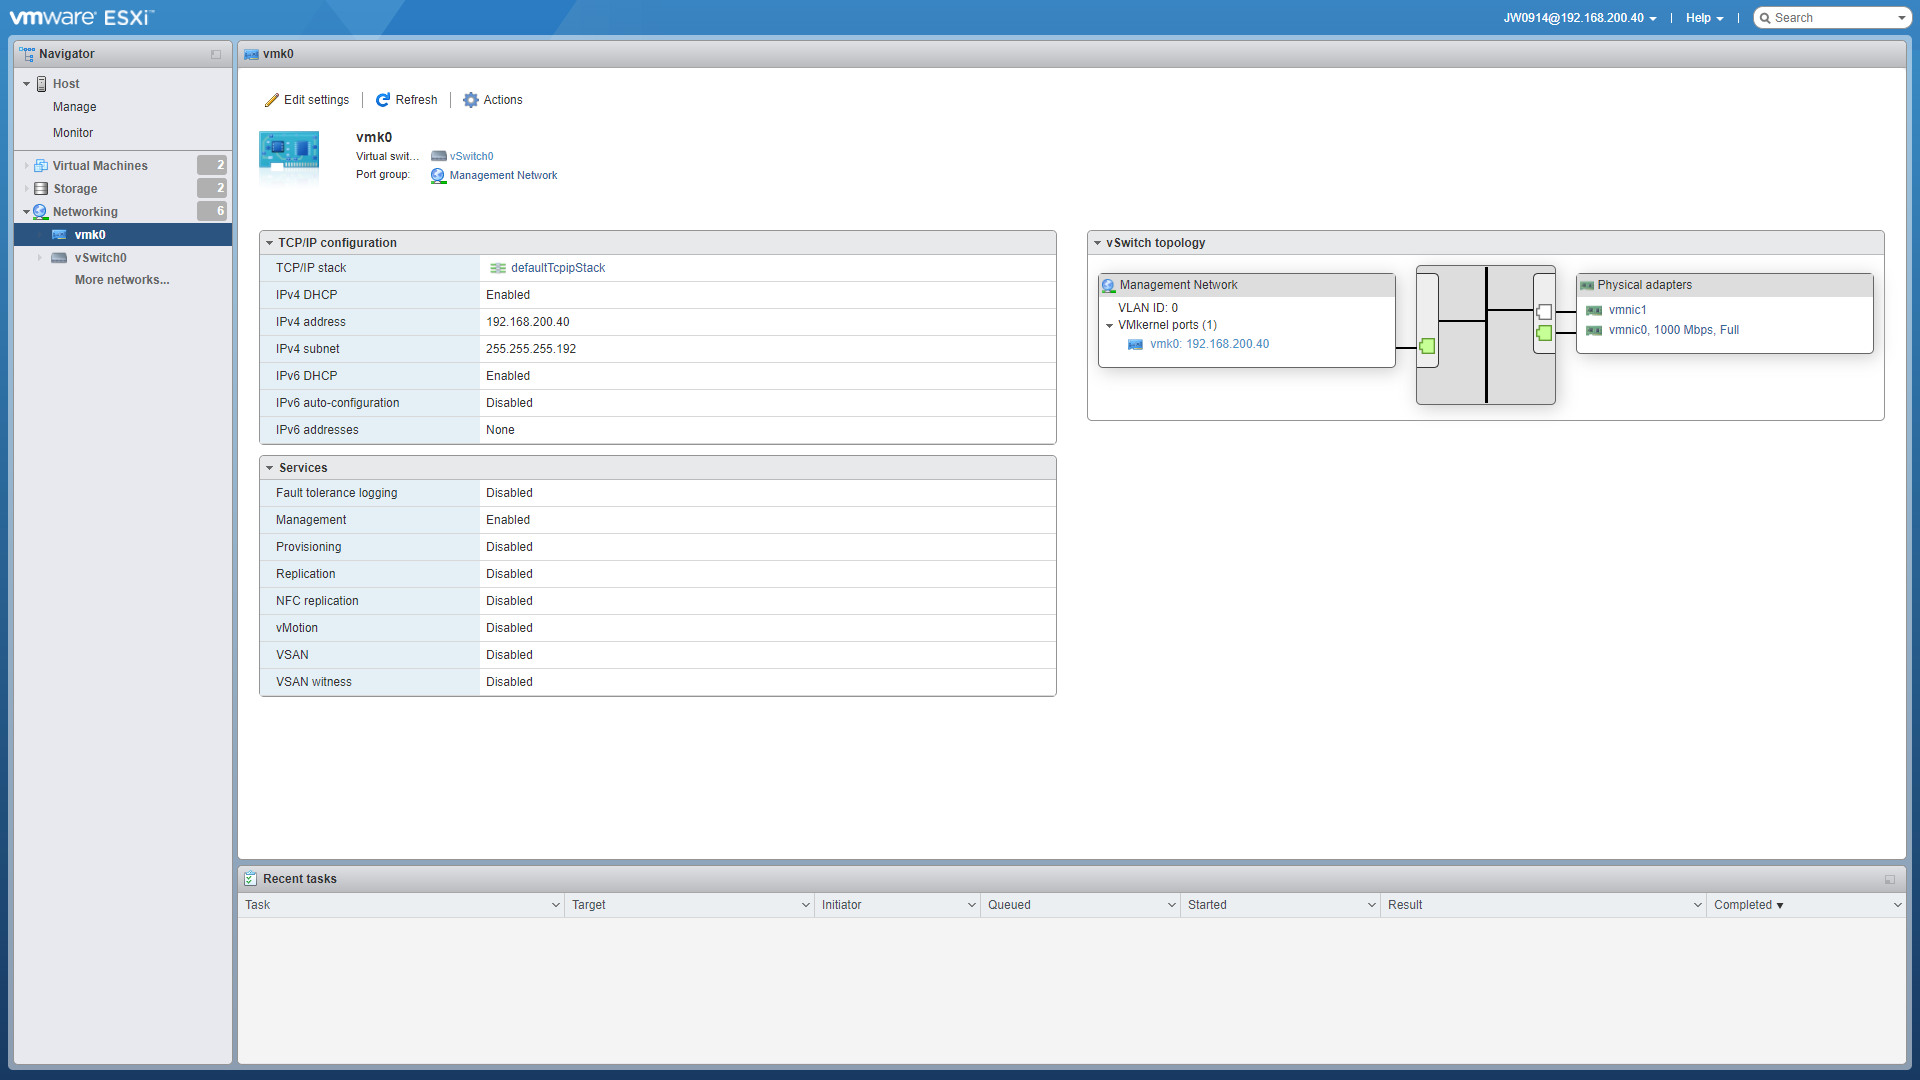Screen dimensions: 1920x1080
Task: Select the IPv4 subnet value 255.255.255.192
Action: pyautogui.click(x=531, y=349)
